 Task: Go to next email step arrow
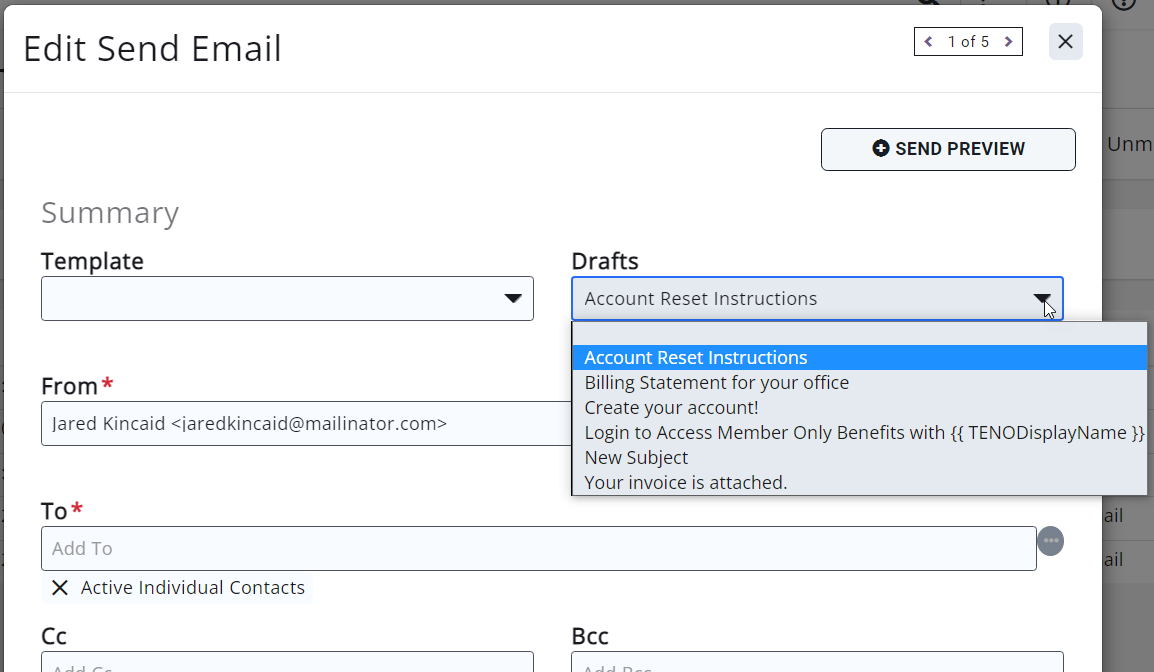pyautogui.click(x=1008, y=42)
